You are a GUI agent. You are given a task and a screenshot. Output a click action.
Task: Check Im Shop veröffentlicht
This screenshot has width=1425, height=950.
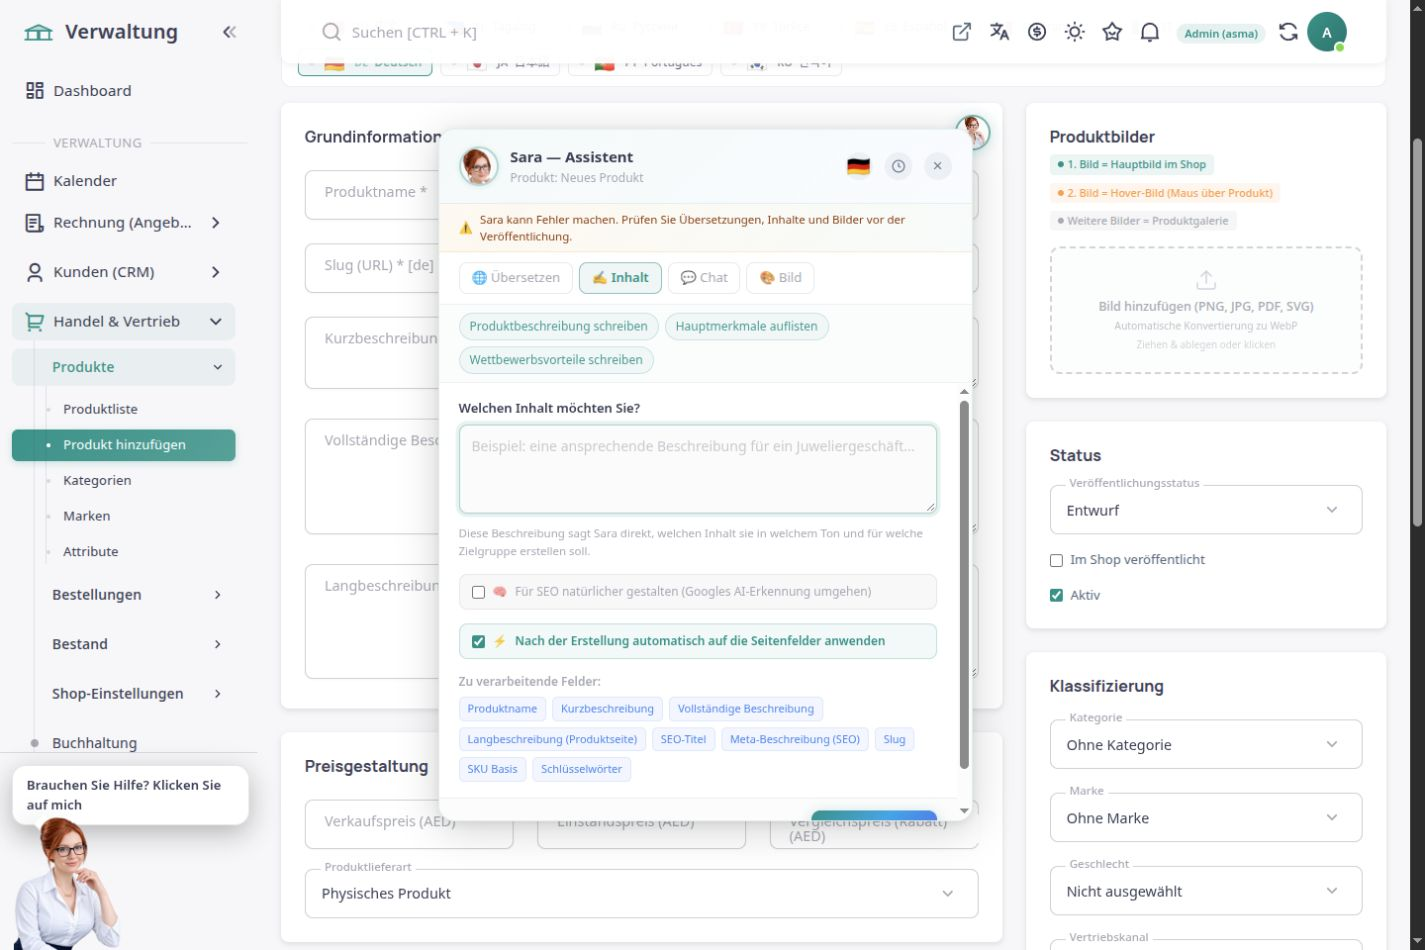point(1056,560)
